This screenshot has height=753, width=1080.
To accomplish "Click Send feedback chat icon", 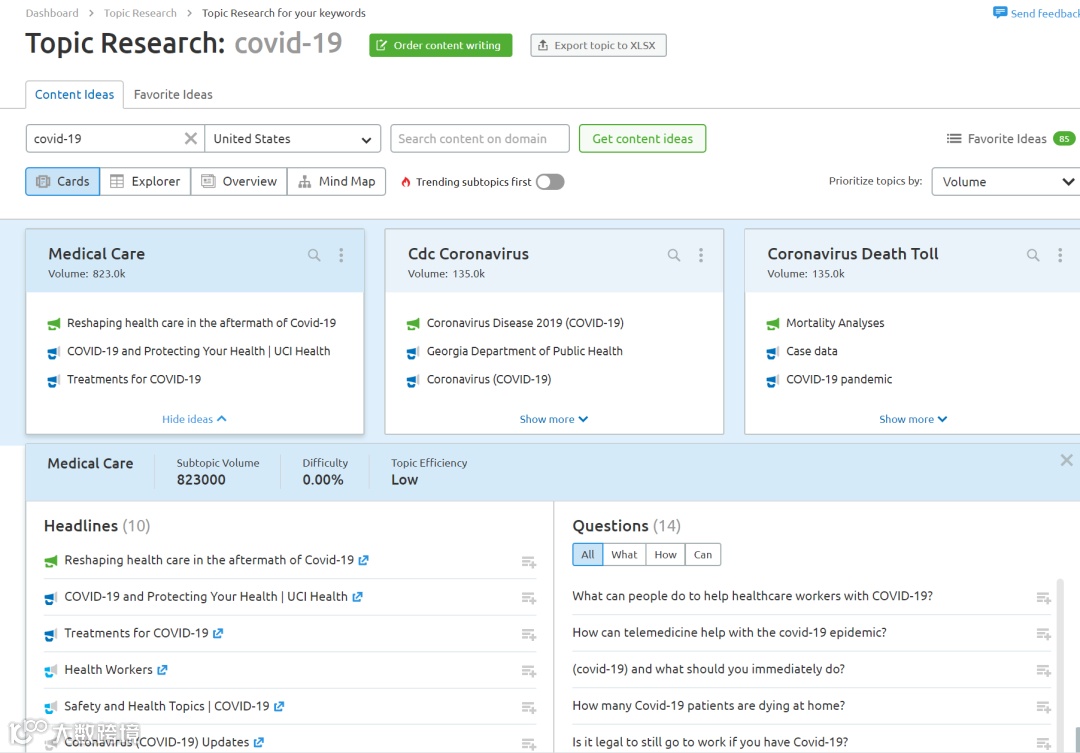I will tap(1000, 12).
